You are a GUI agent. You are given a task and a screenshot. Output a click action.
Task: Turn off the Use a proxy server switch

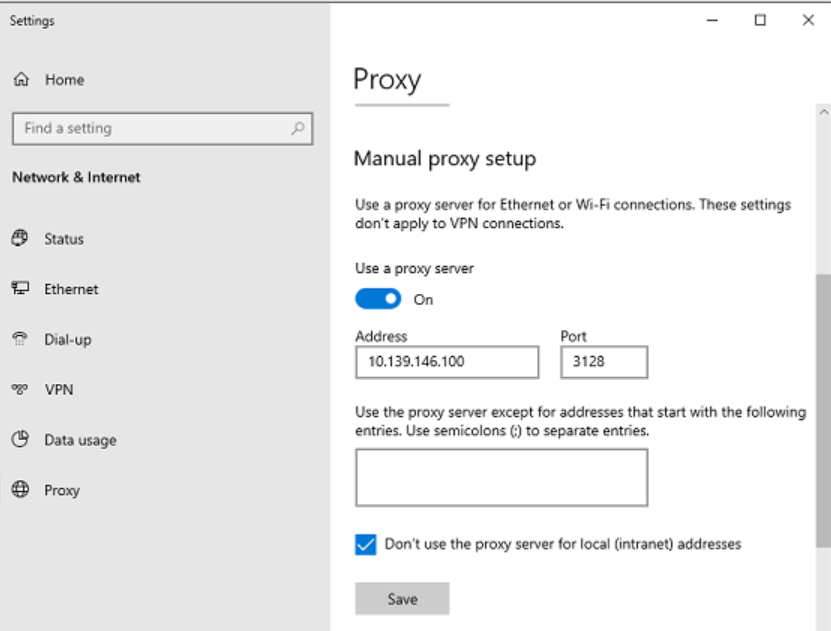[x=378, y=299]
